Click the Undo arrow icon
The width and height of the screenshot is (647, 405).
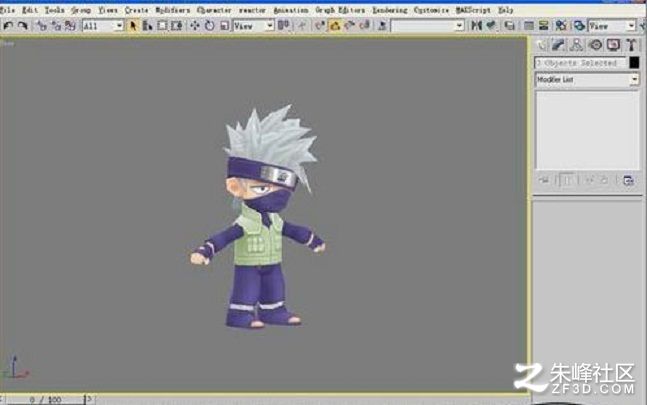8,26
